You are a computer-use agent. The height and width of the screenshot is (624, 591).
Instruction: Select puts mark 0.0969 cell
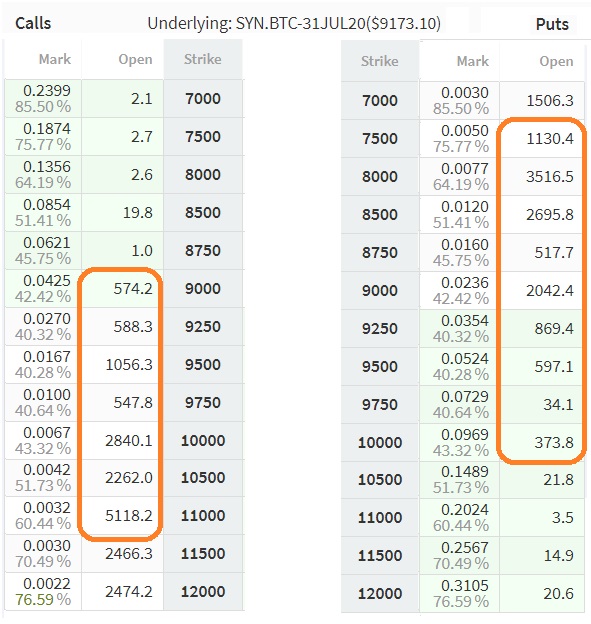459,443
